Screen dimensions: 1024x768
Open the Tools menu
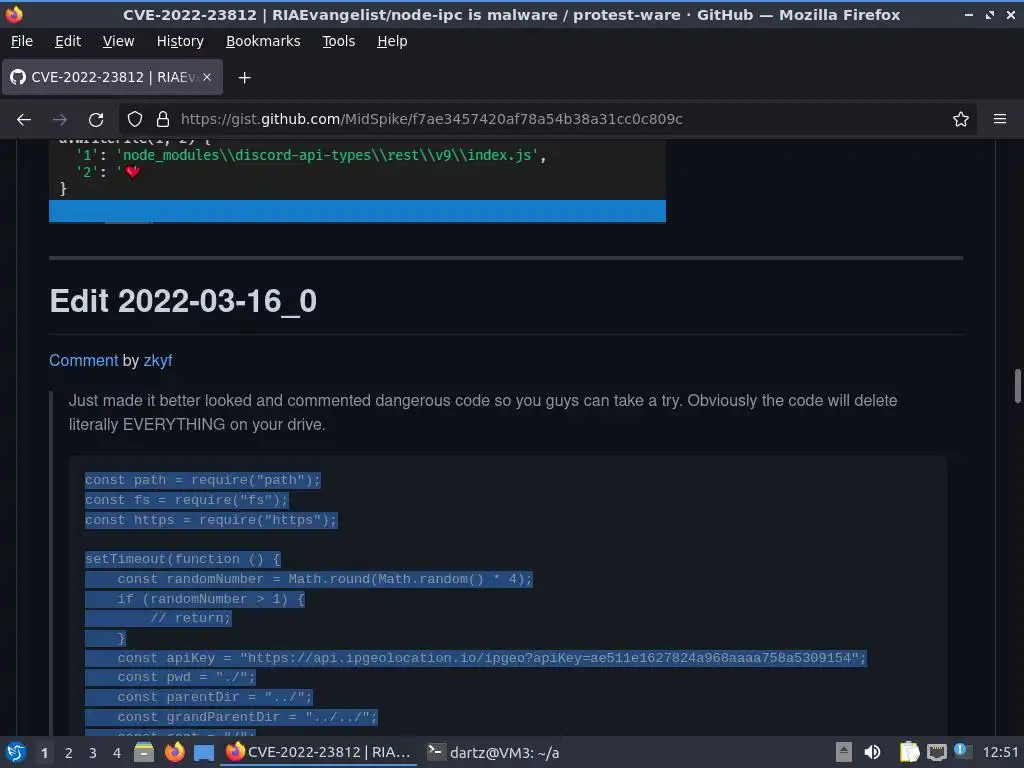coord(338,41)
